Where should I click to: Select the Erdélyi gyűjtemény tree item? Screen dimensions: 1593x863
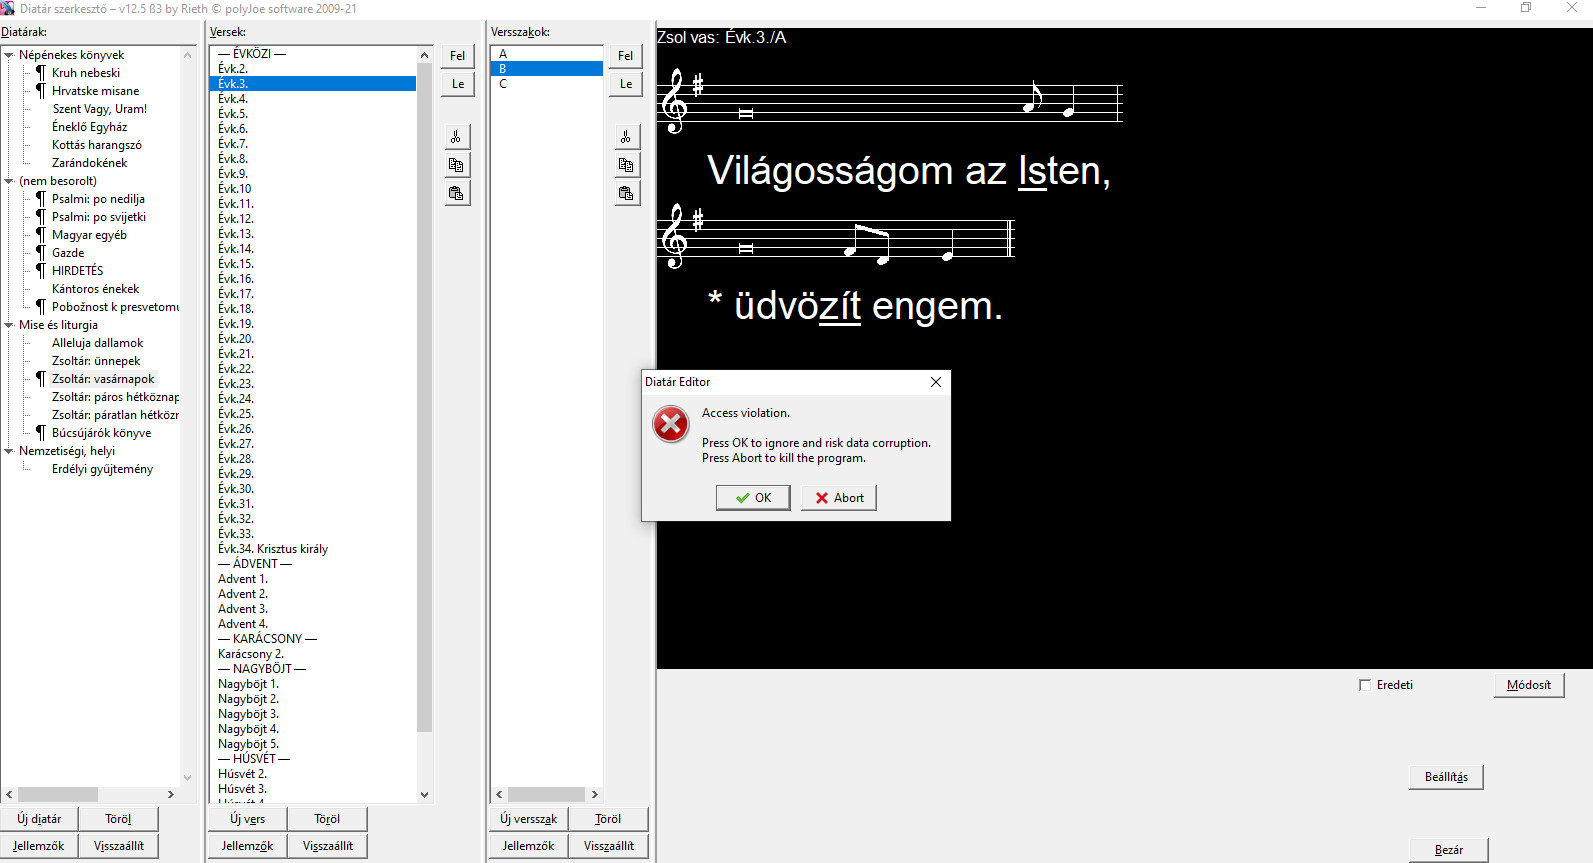(x=102, y=469)
